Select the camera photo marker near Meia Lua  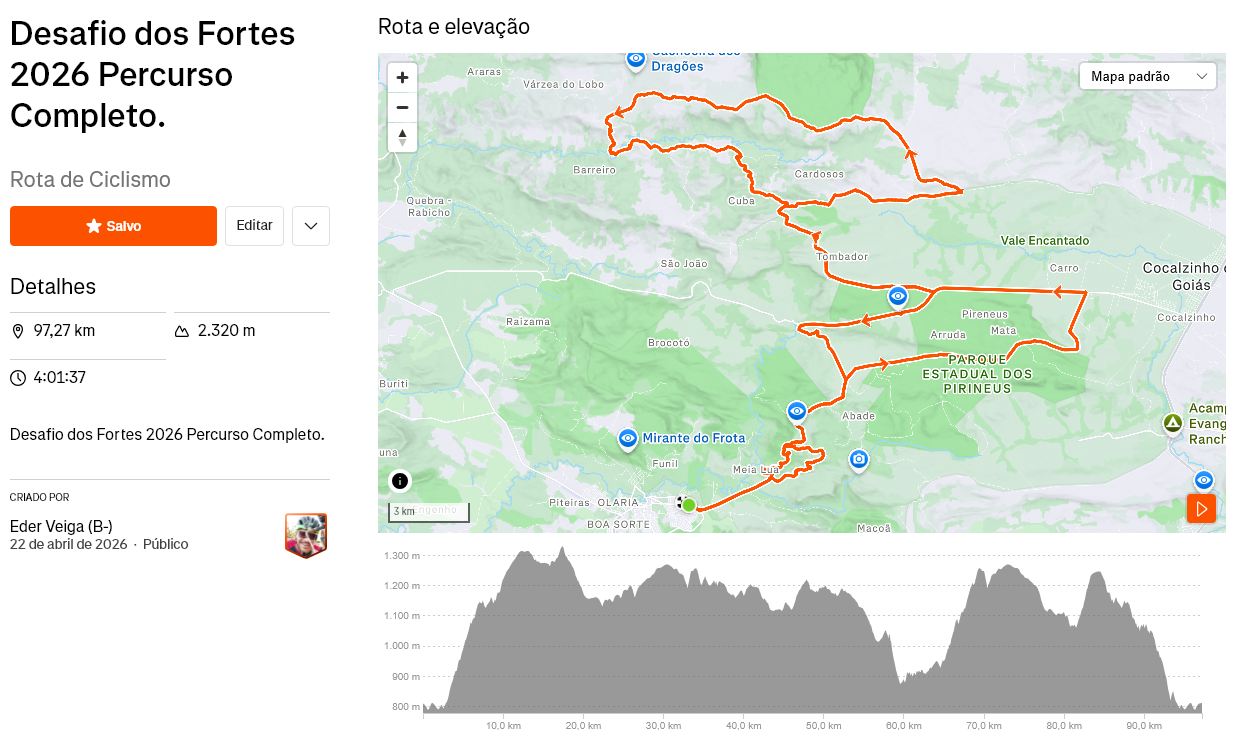858,460
